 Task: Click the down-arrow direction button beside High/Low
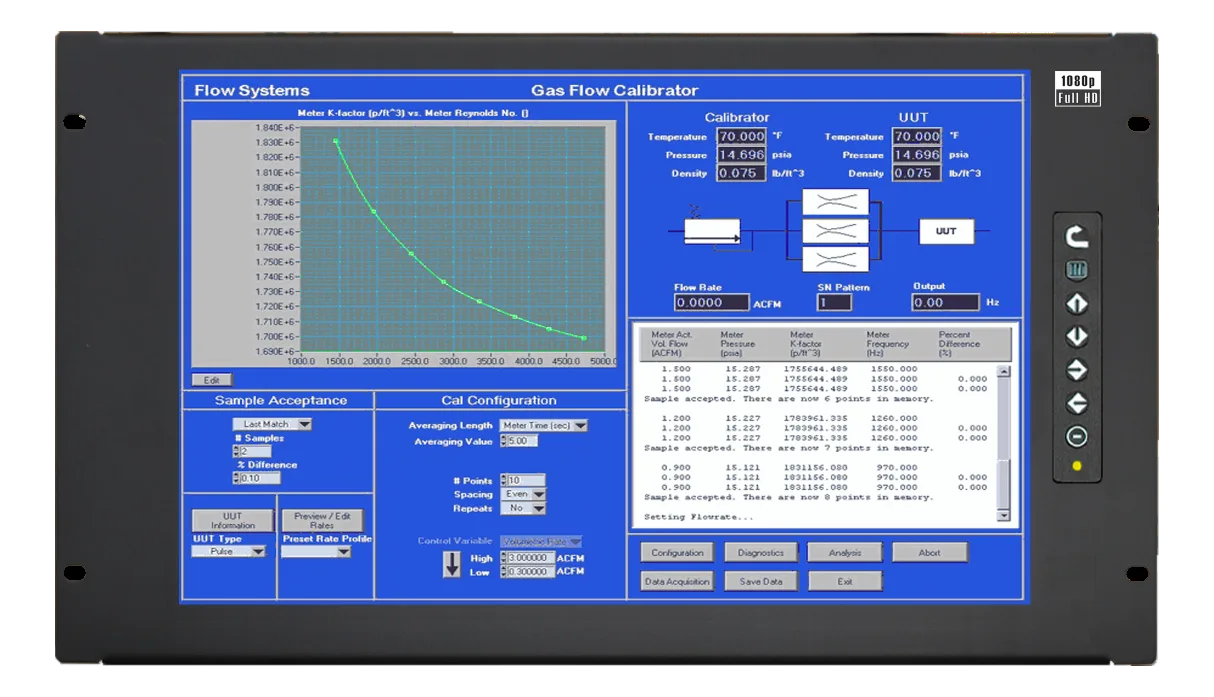pyautogui.click(x=452, y=564)
